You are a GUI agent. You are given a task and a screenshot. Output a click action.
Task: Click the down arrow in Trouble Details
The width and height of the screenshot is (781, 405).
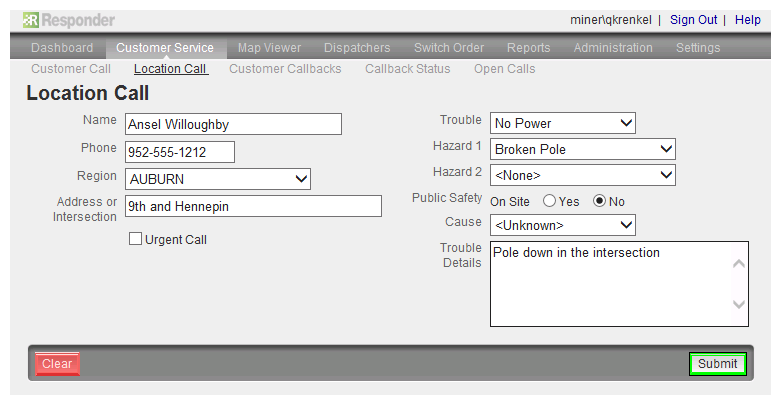pyautogui.click(x=739, y=304)
